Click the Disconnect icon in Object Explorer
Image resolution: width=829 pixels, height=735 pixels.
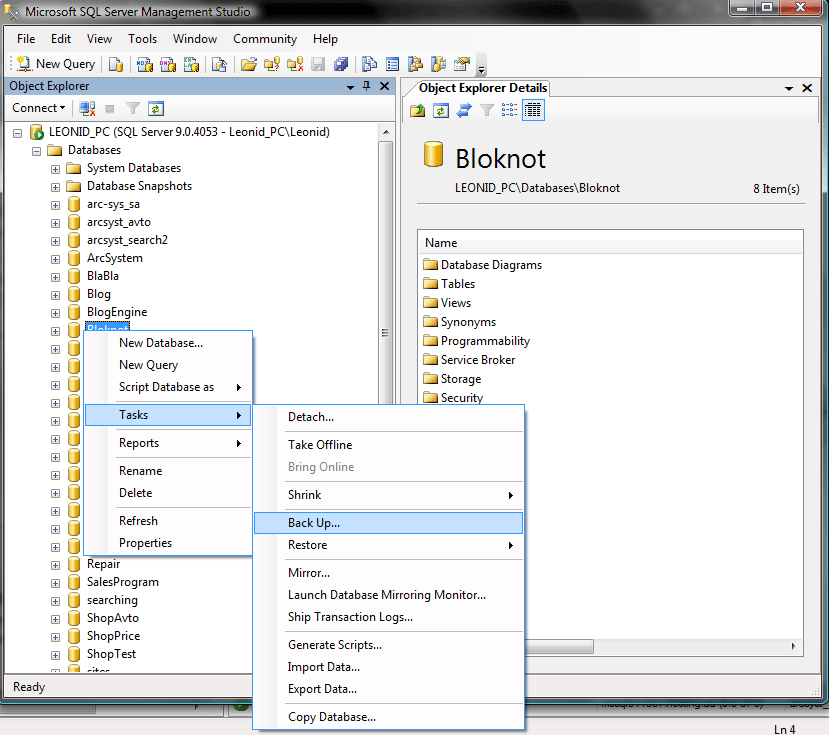pyautogui.click(x=87, y=109)
